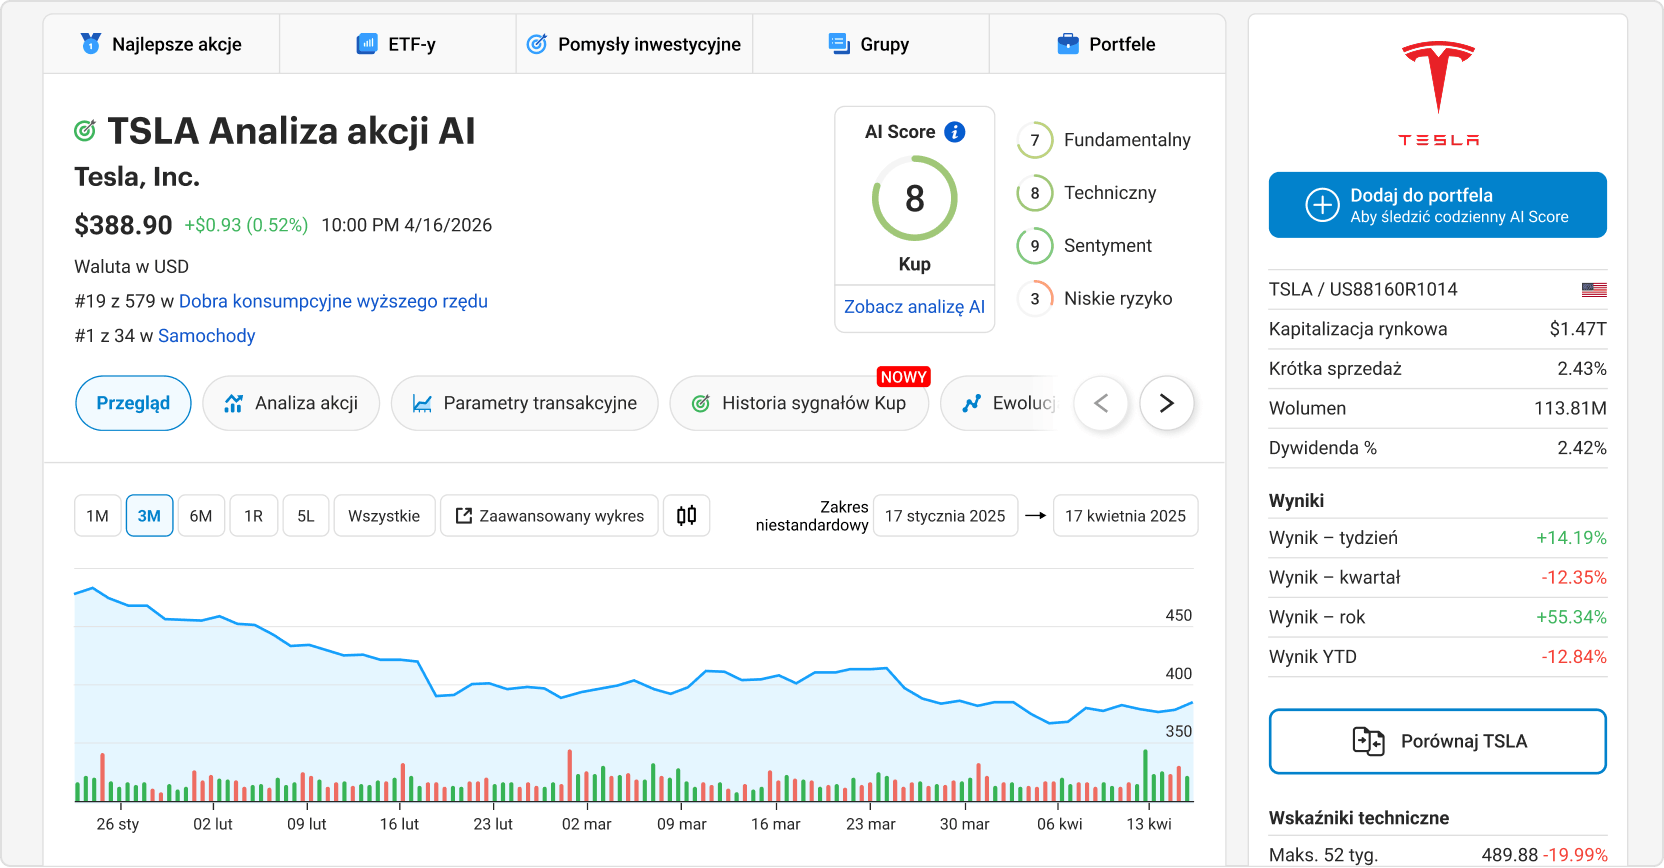This screenshot has width=1664, height=868.
Task: Click the plus icon in Dodaj do portfela
Action: coord(1322,205)
